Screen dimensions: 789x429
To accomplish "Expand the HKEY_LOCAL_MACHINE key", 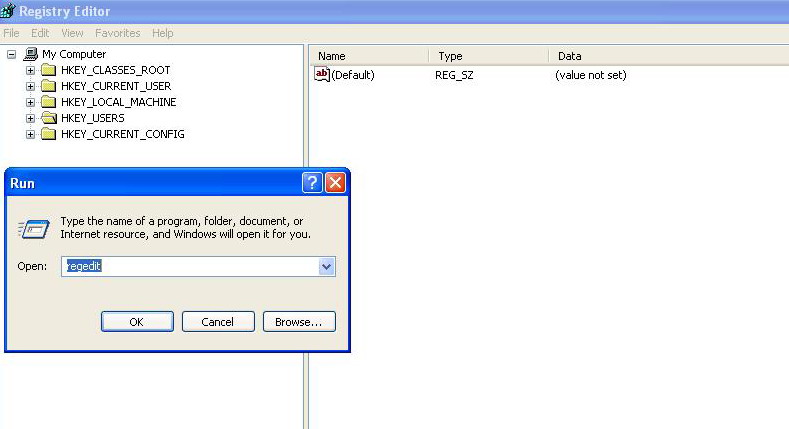I will (30, 103).
